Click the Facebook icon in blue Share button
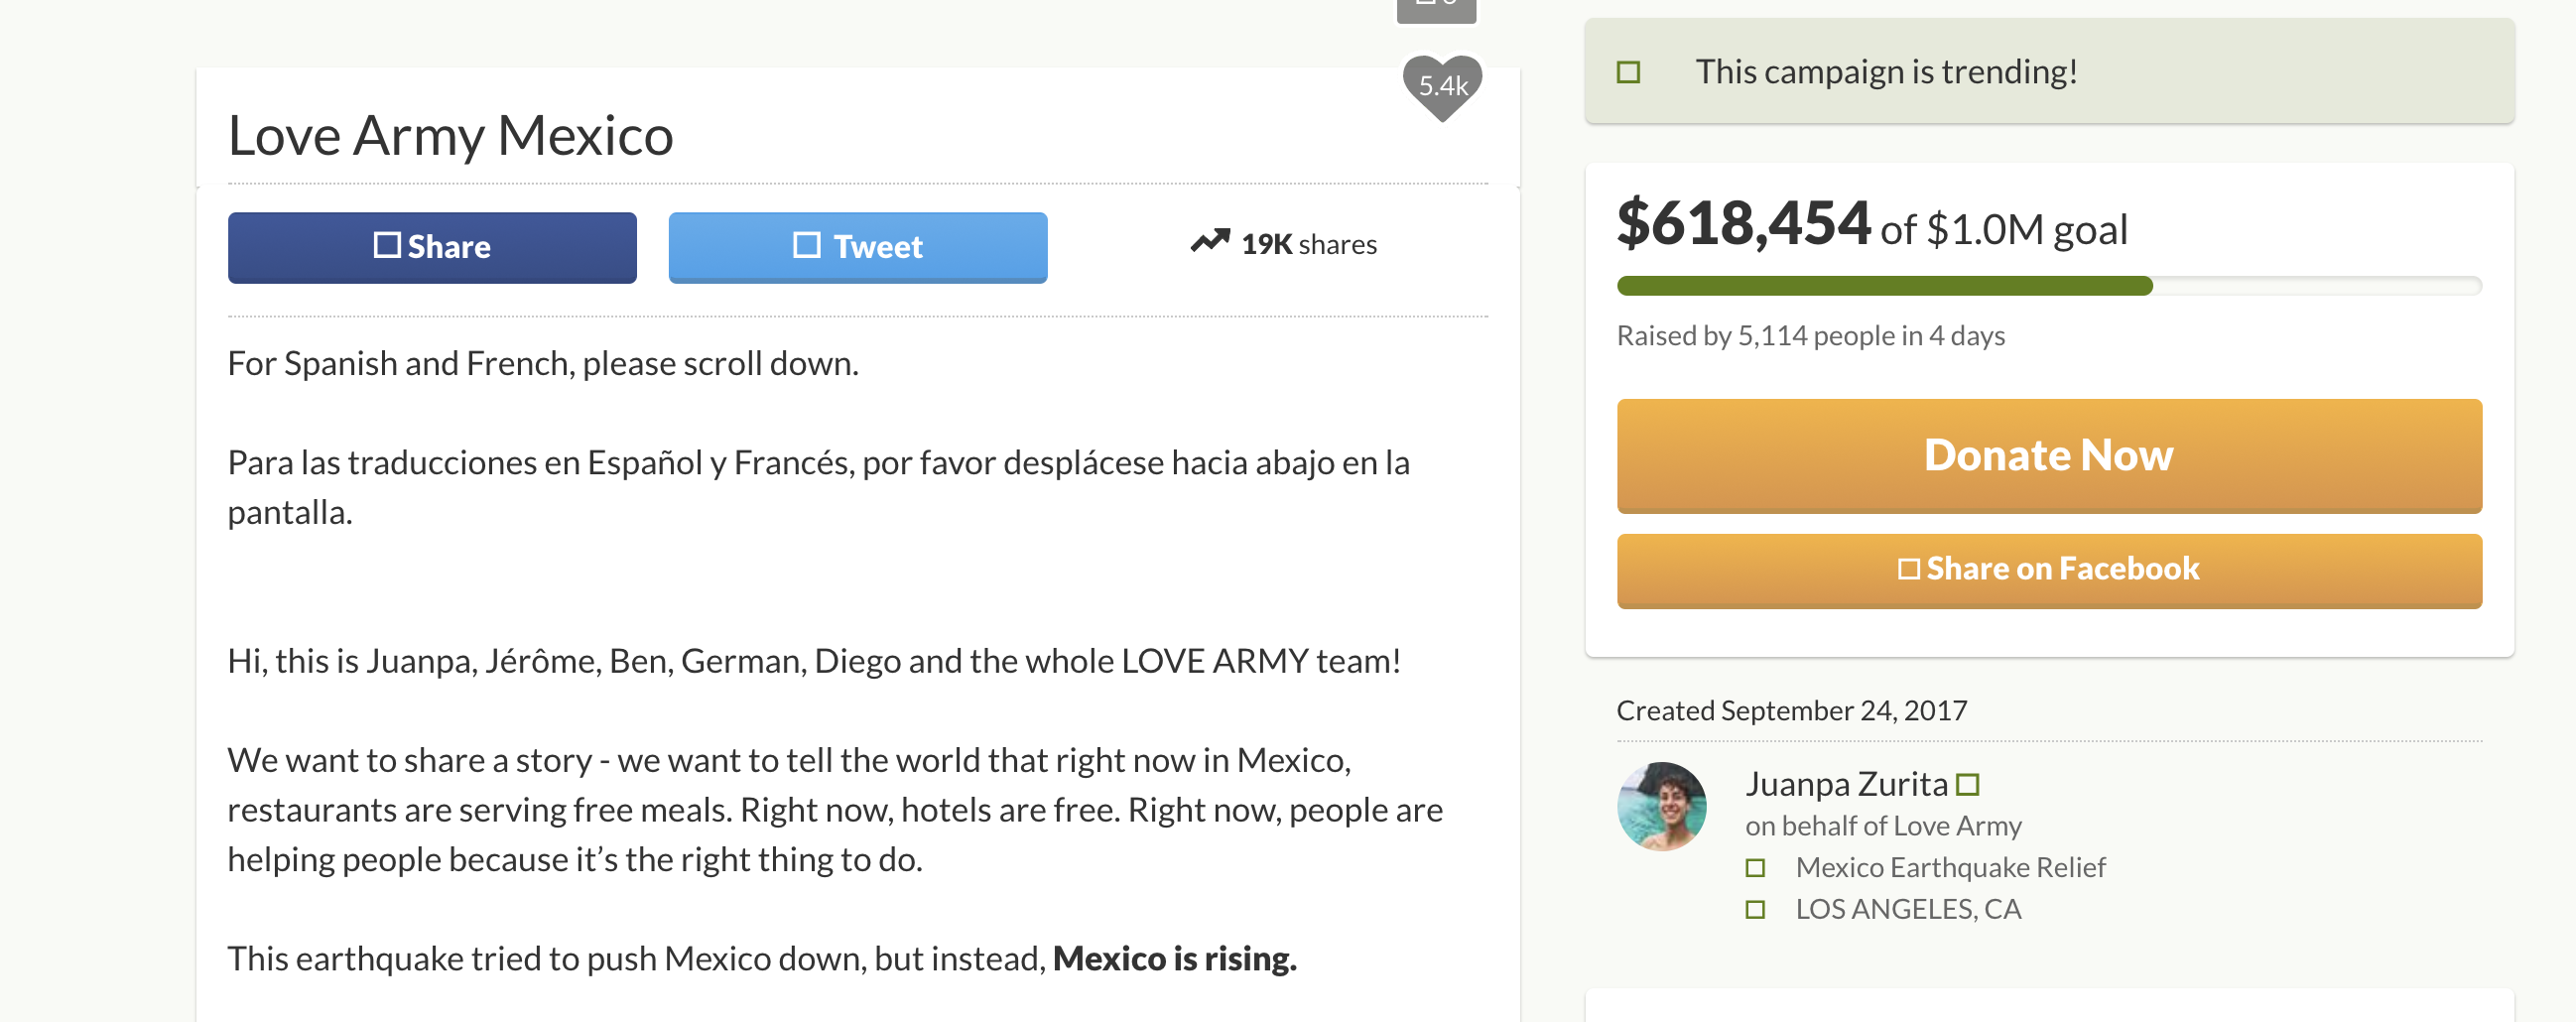 (386, 245)
